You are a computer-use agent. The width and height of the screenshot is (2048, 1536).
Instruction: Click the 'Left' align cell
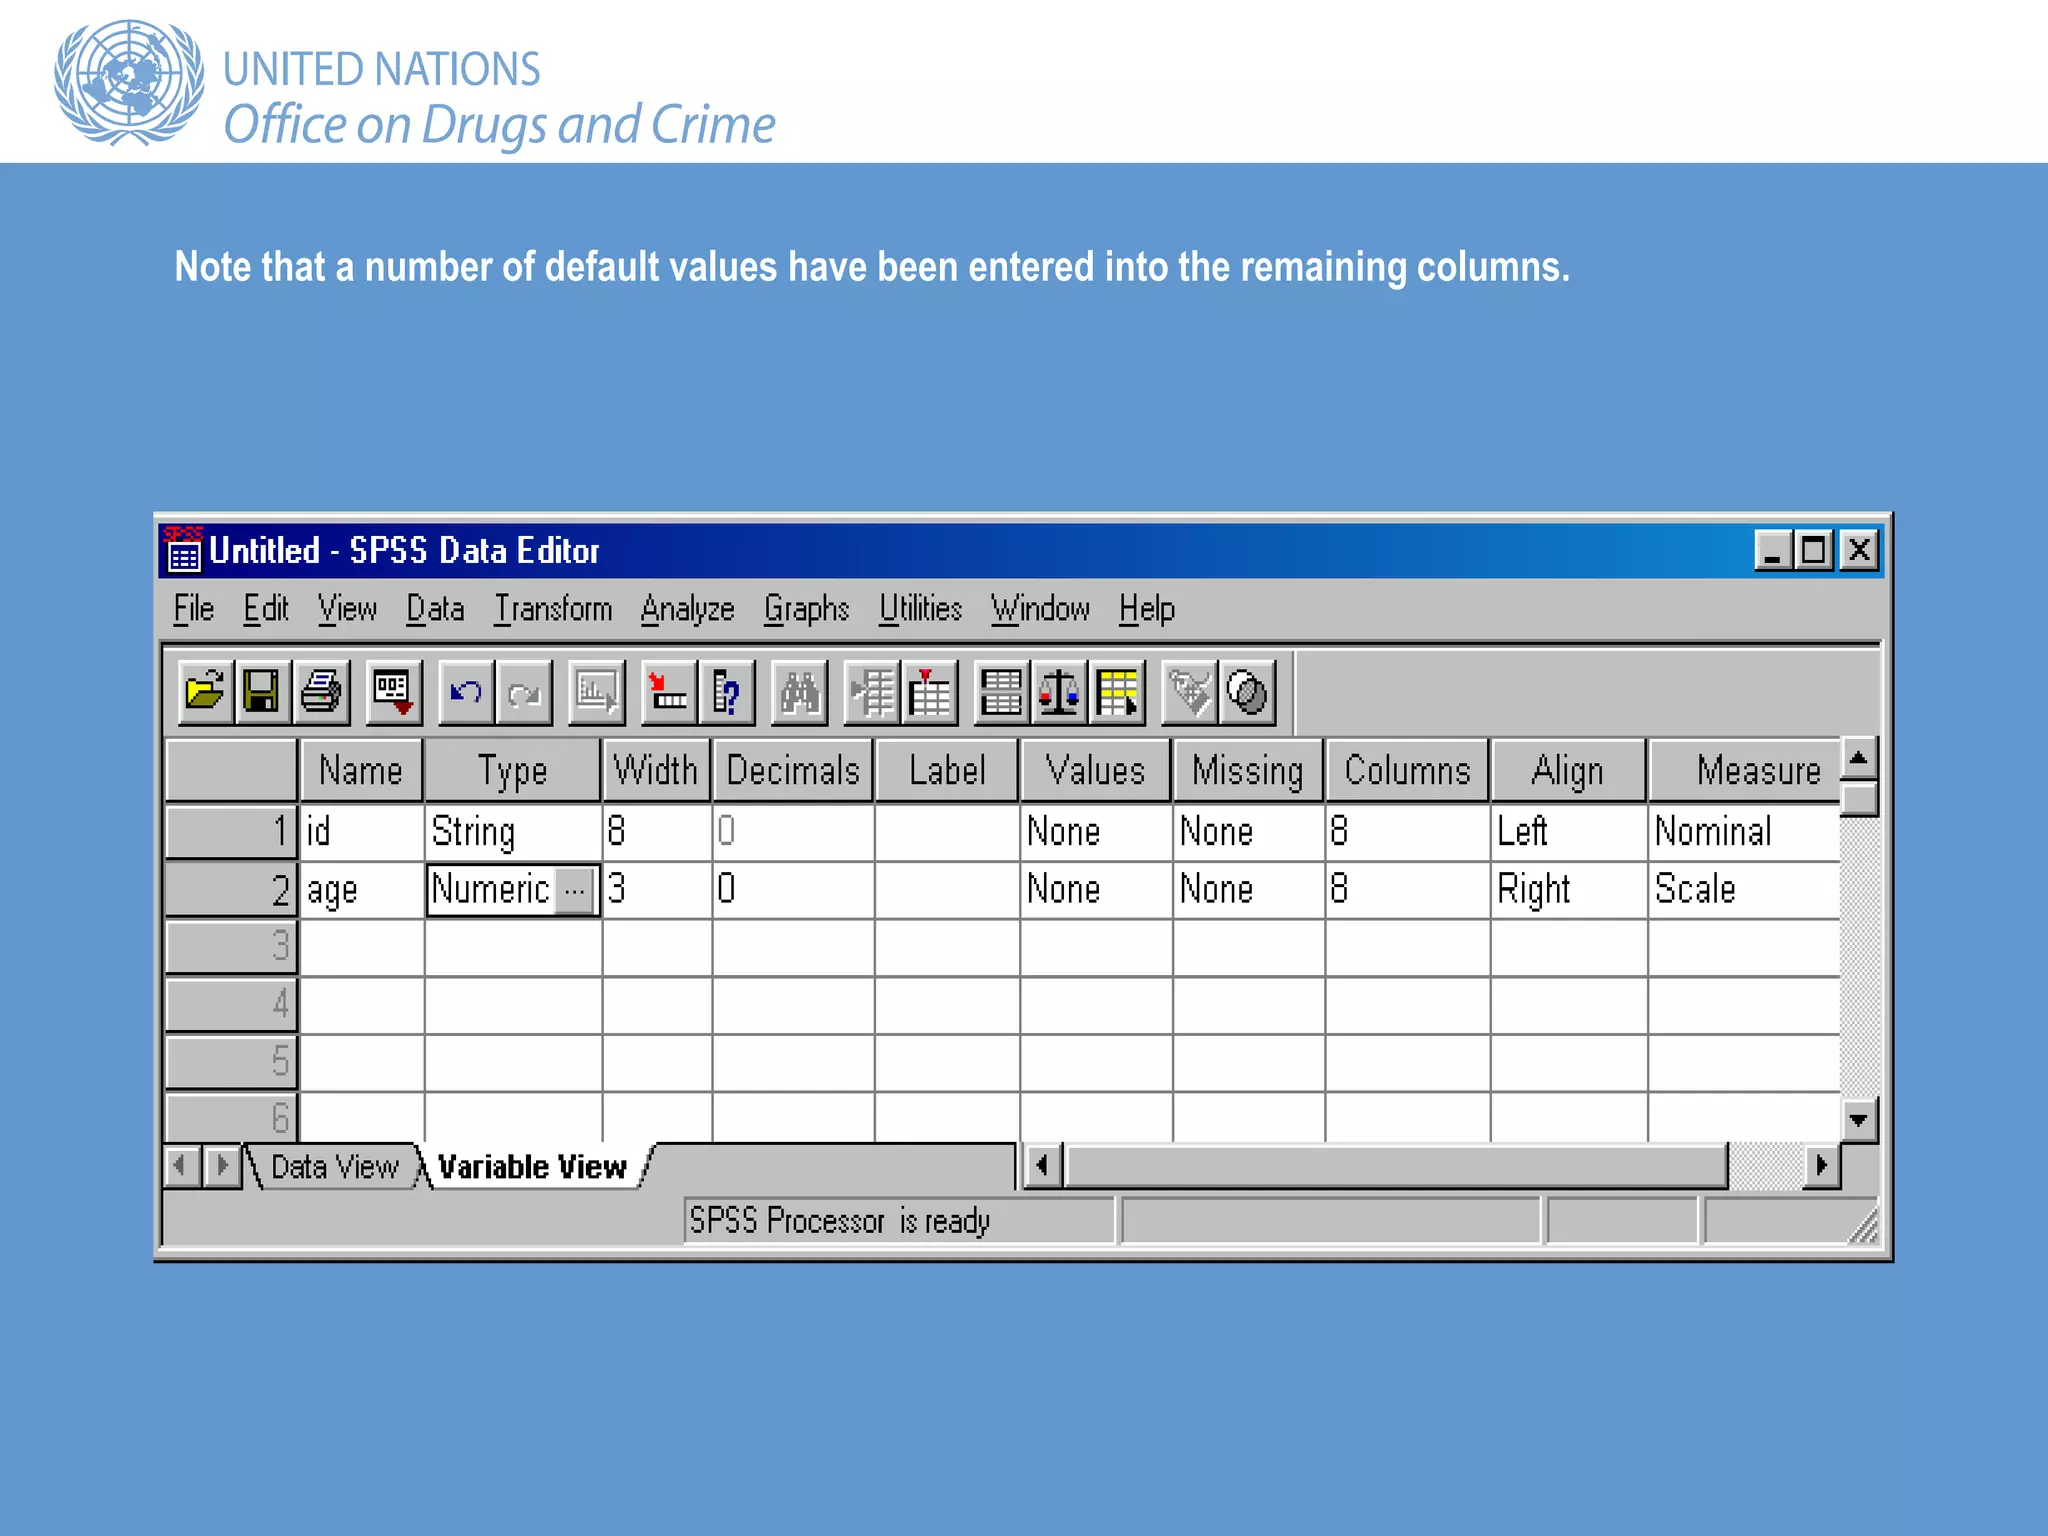click(1568, 832)
